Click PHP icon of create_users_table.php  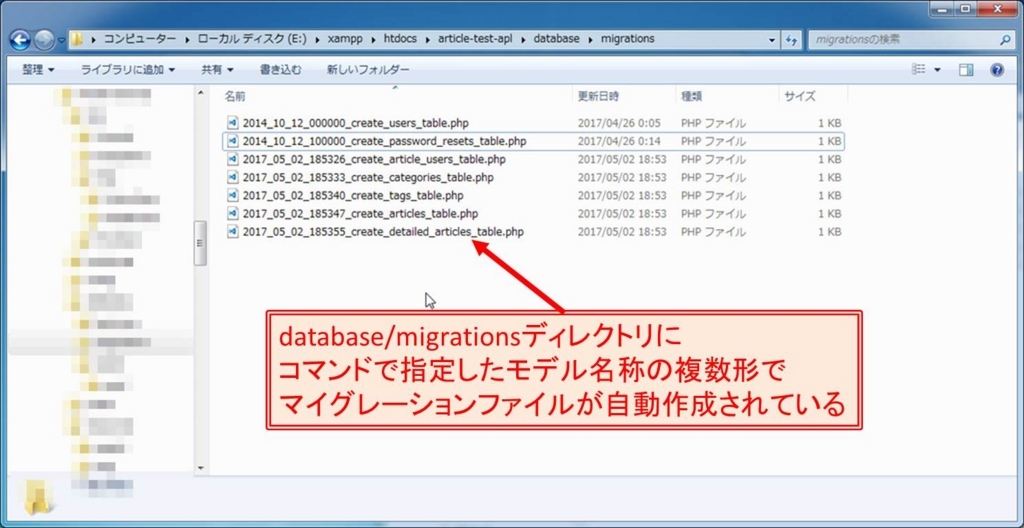click(x=232, y=123)
